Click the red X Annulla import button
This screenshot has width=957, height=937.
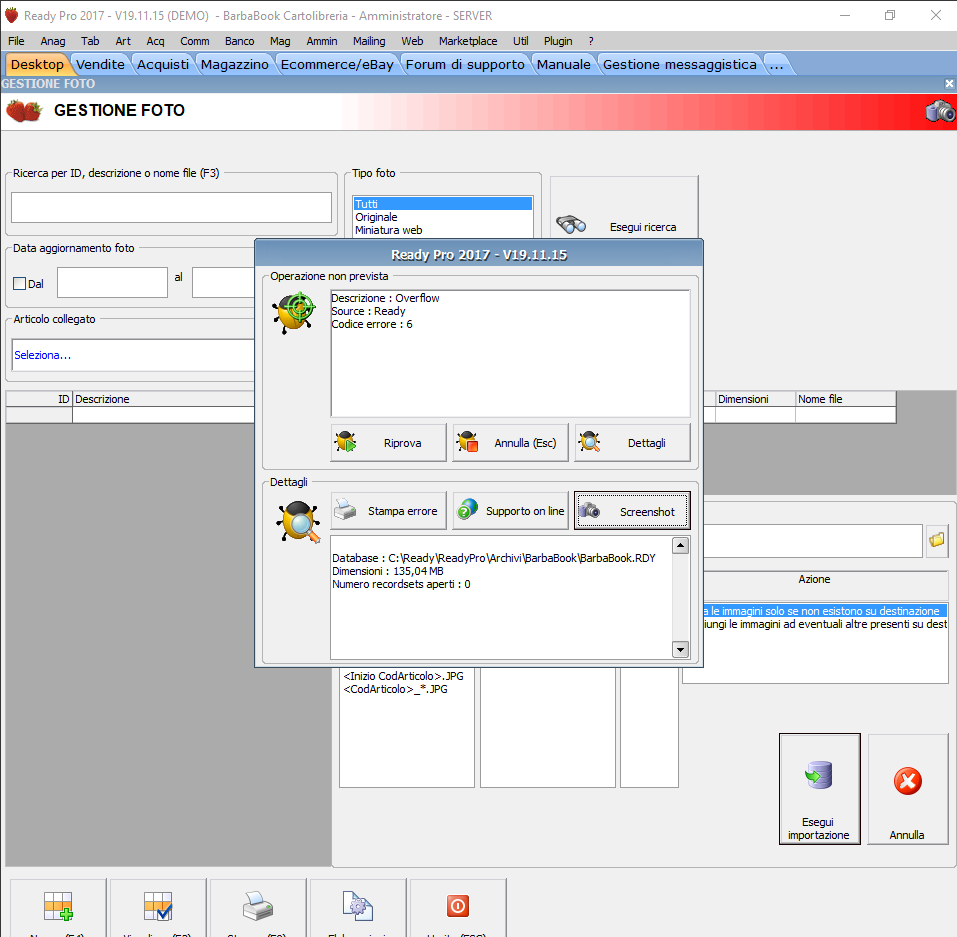908,789
